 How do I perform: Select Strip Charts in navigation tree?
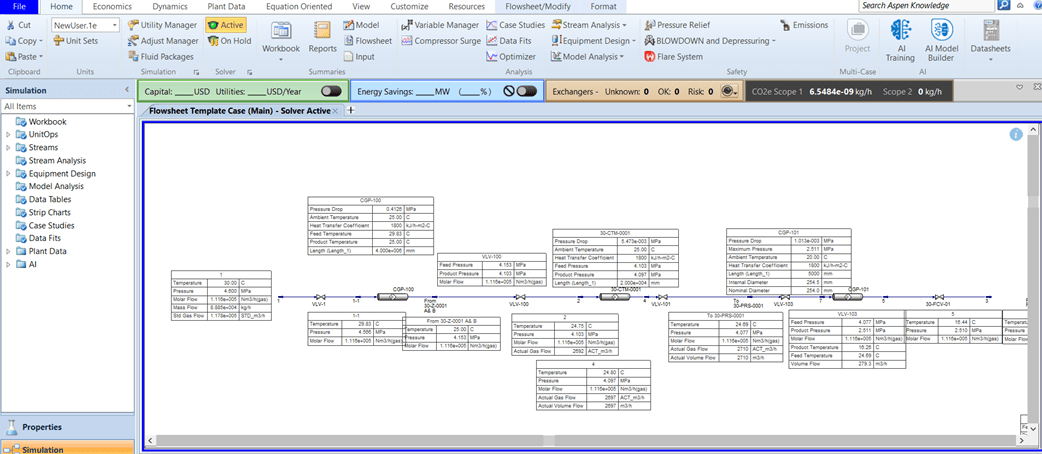(x=50, y=213)
